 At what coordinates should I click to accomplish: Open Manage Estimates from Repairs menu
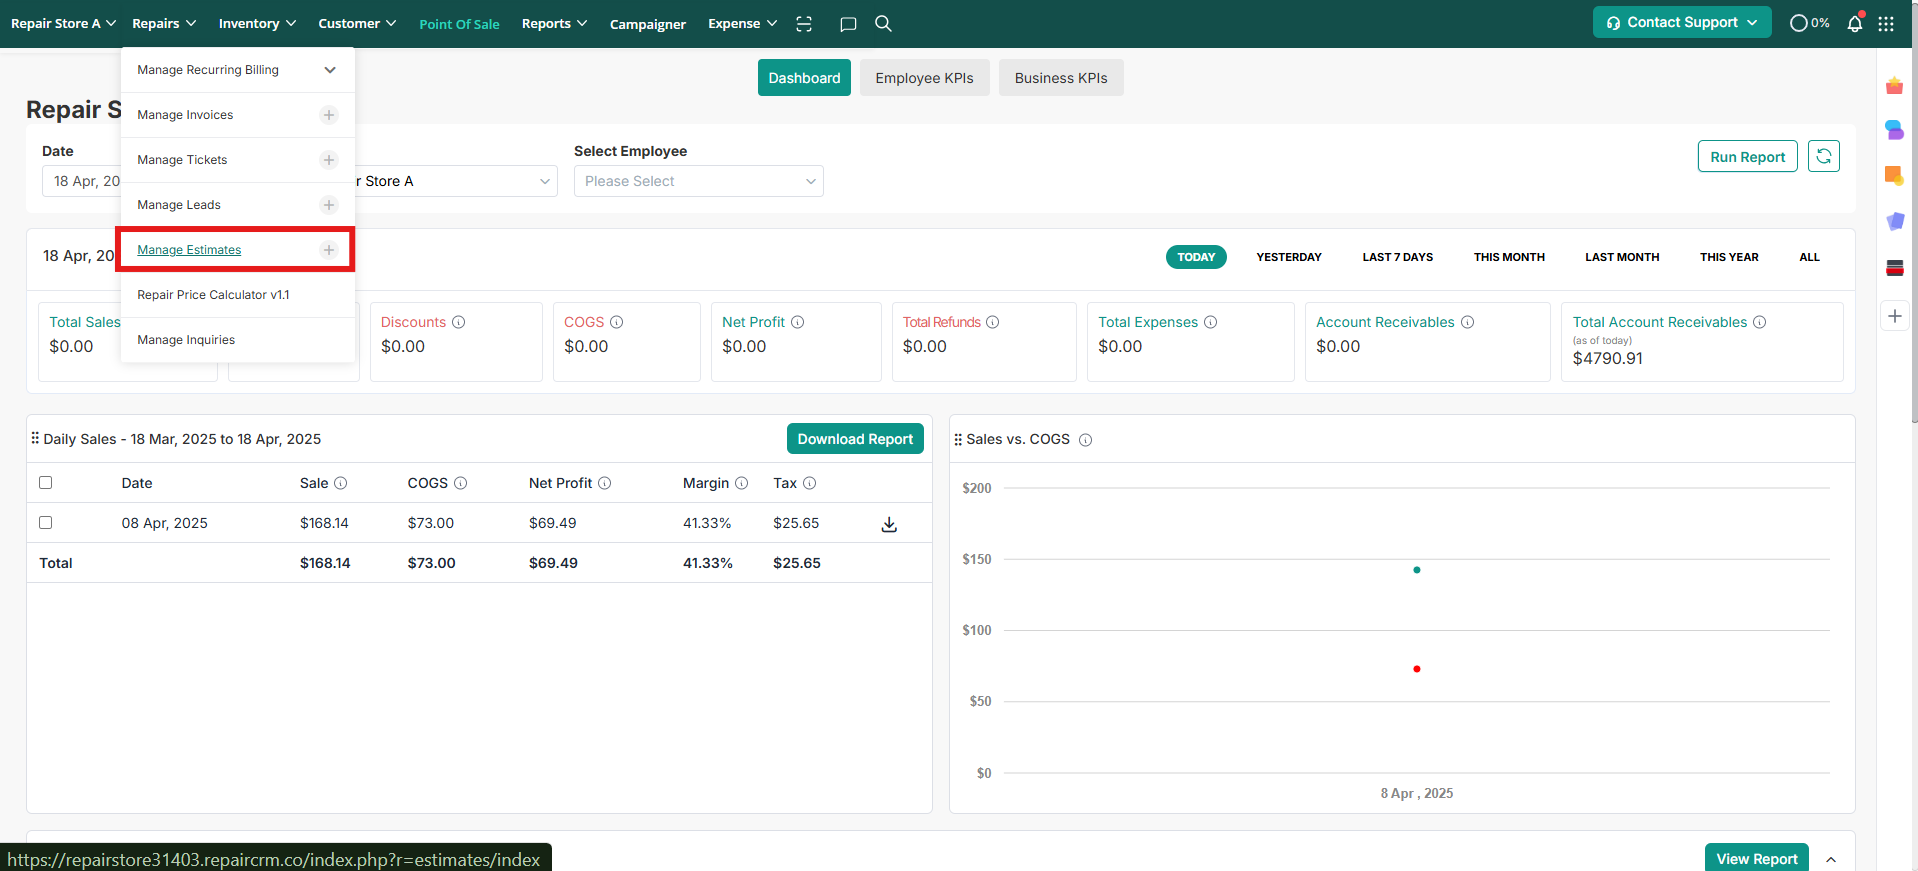pyautogui.click(x=189, y=250)
